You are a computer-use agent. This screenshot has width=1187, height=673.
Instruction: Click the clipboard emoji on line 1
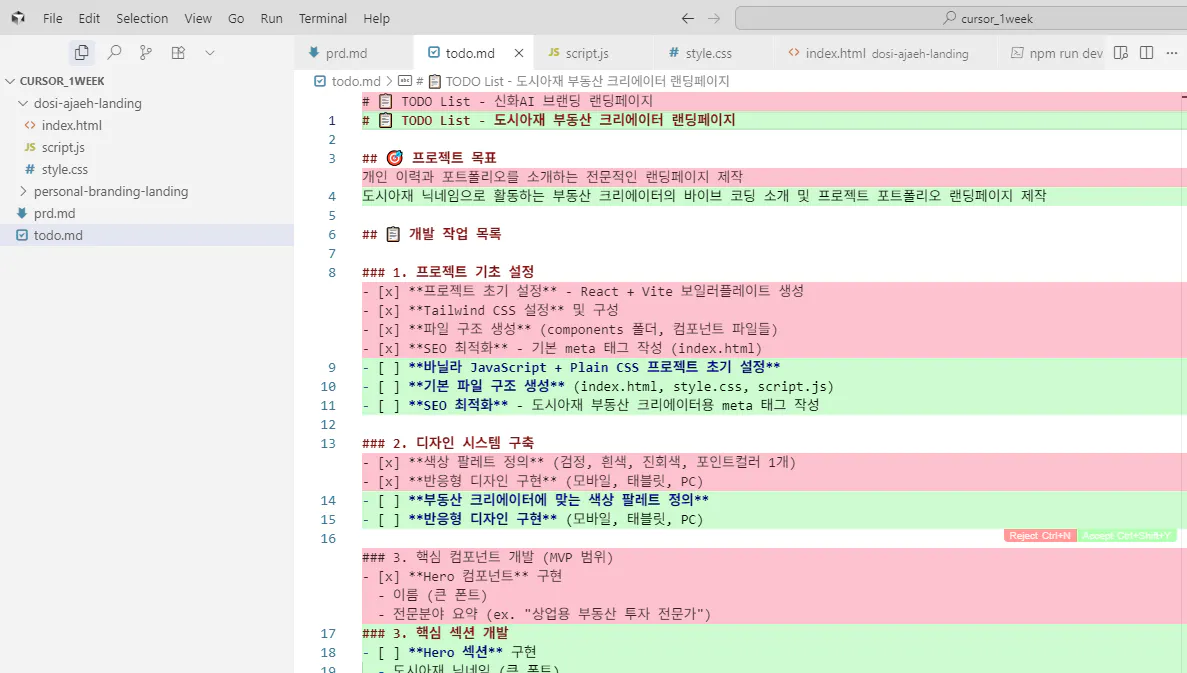[385, 120]
